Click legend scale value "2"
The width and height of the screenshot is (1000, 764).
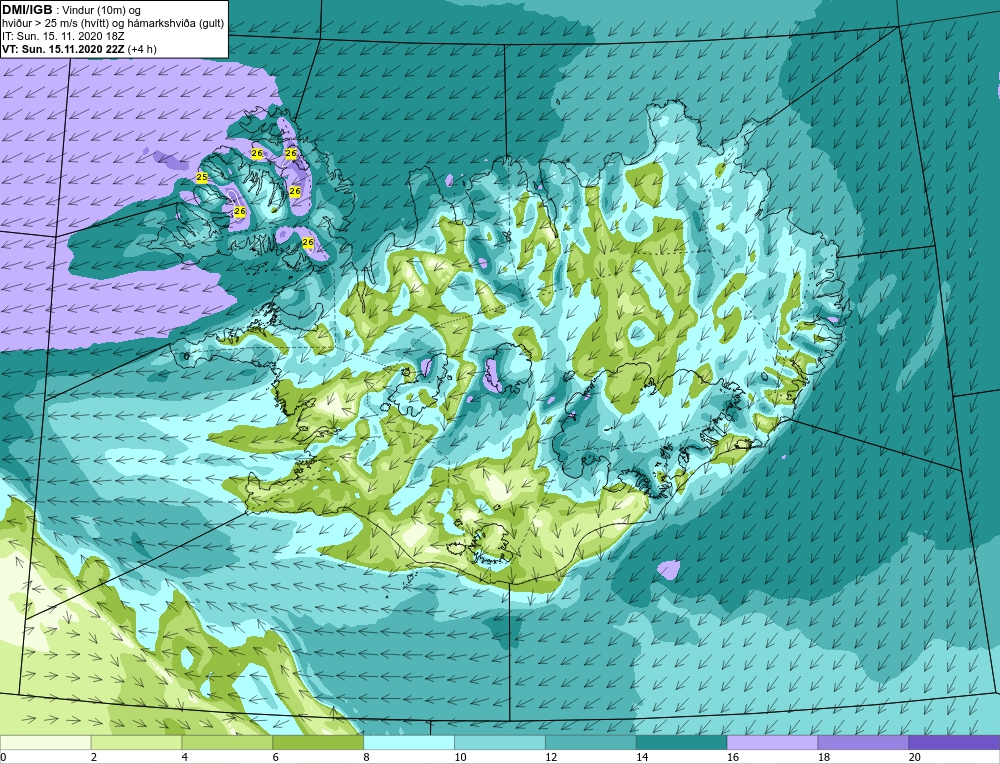point(94,757)
